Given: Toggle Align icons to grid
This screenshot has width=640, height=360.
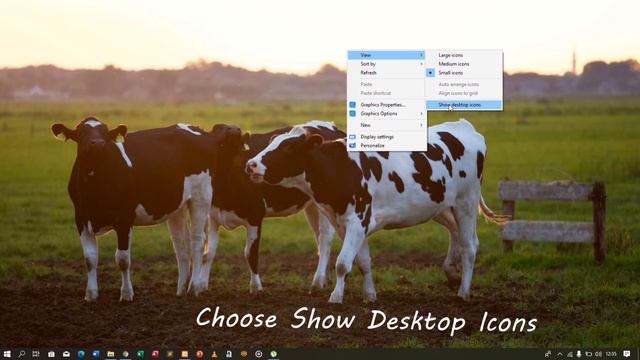Looking at the screenshot, I should pyautogui.click(x=464, y=93).
